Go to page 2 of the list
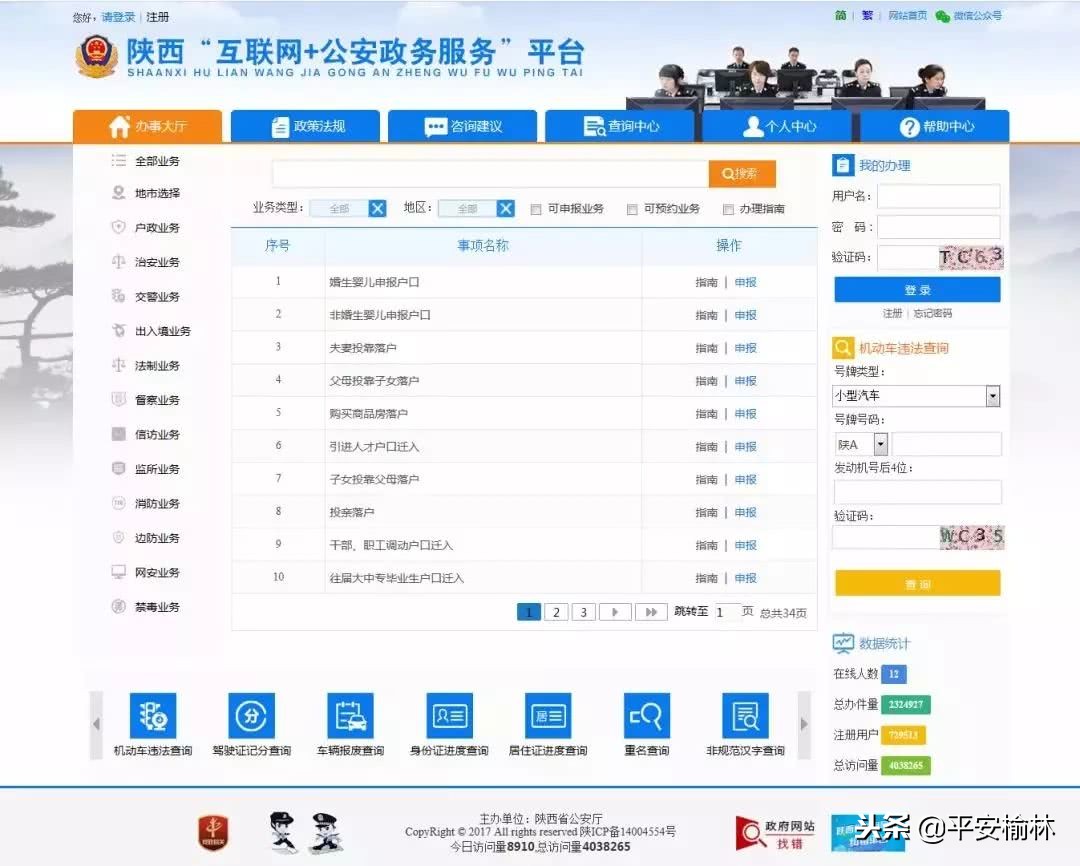Viewport: 1080px width, 866px height. pyautogui.click(x=556, y=612)
